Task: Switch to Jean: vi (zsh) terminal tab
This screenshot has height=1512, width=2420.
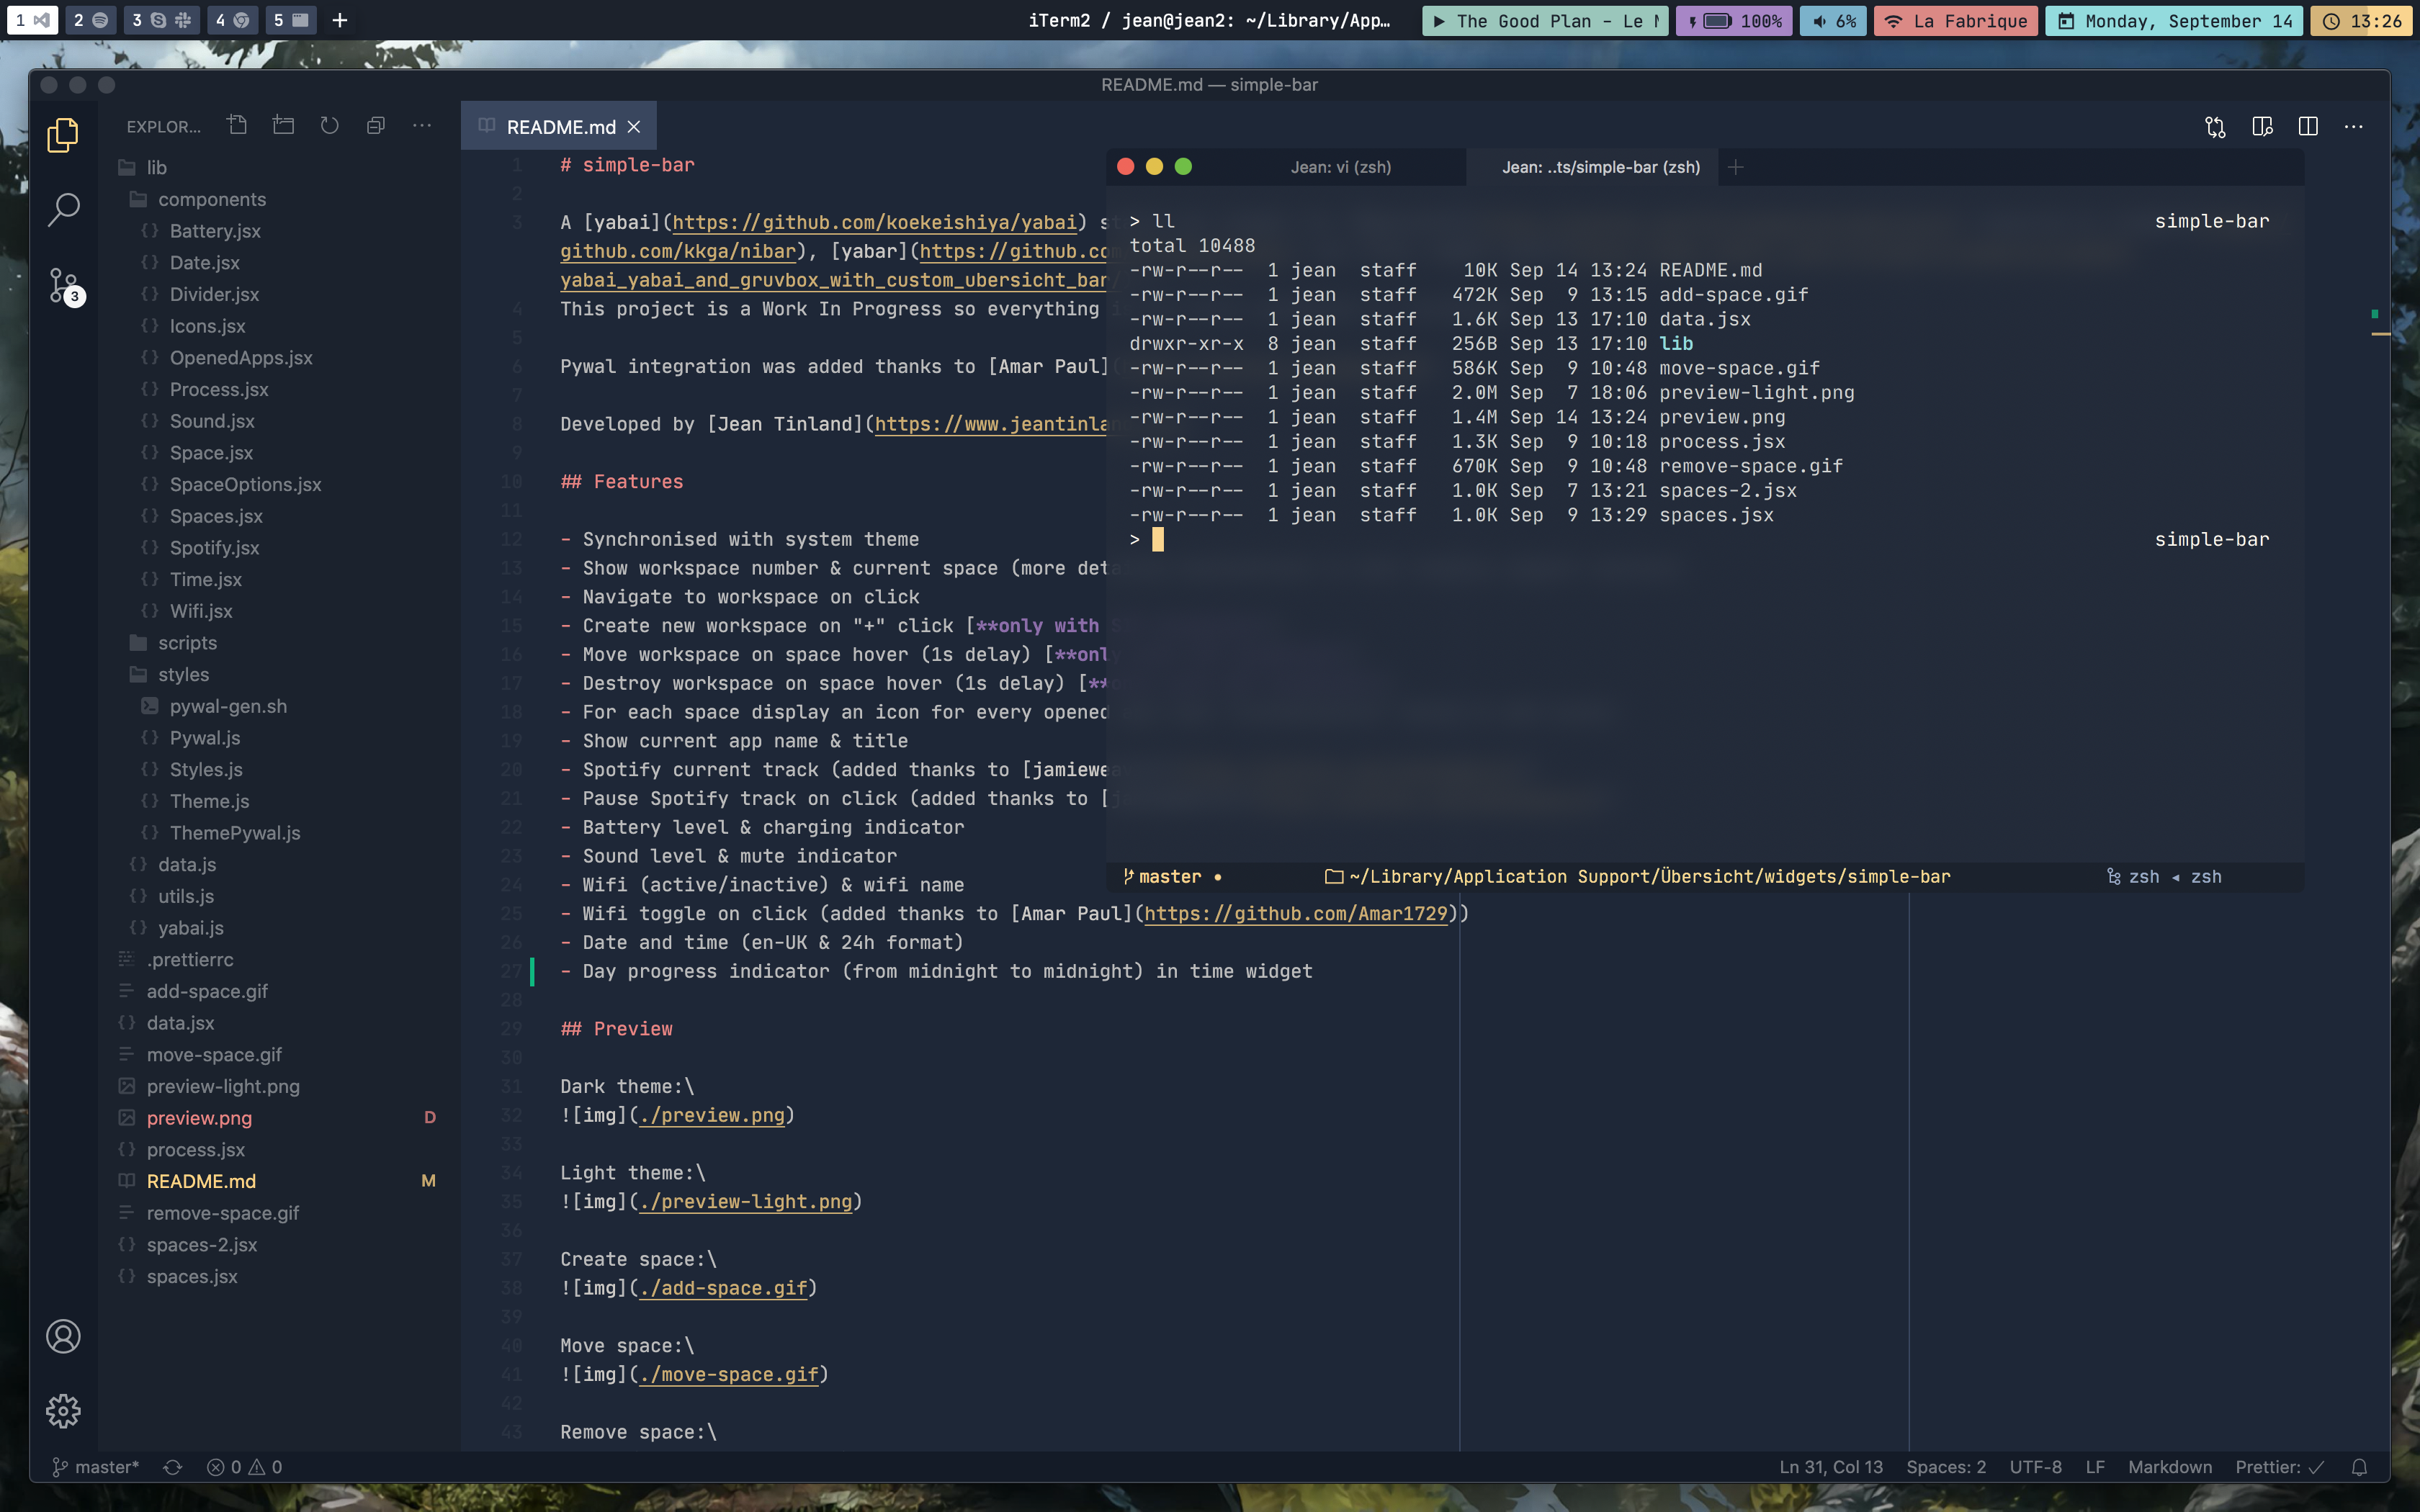Action: click(x=1340, y=167)
